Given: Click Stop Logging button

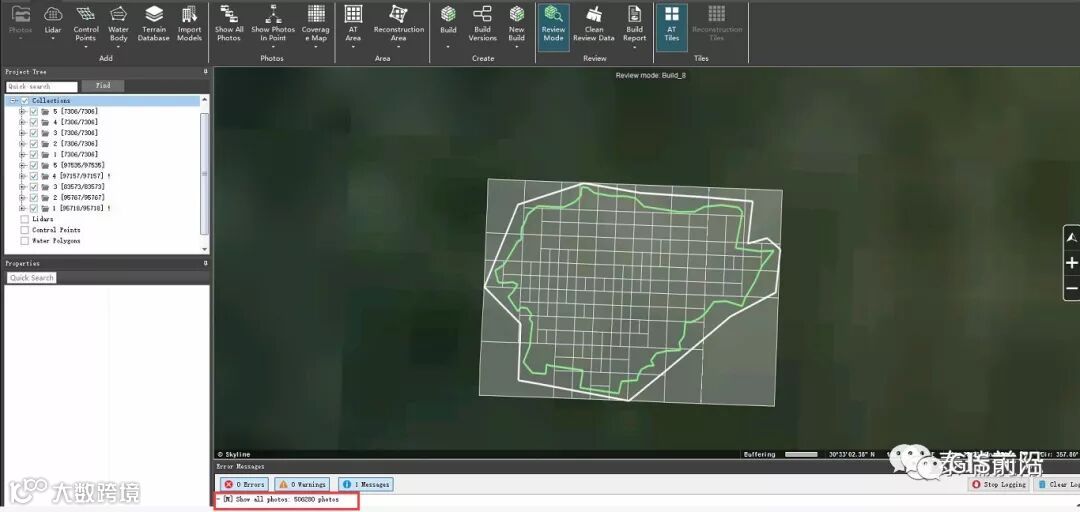Looking at the screenshot, I should point(999,484).
